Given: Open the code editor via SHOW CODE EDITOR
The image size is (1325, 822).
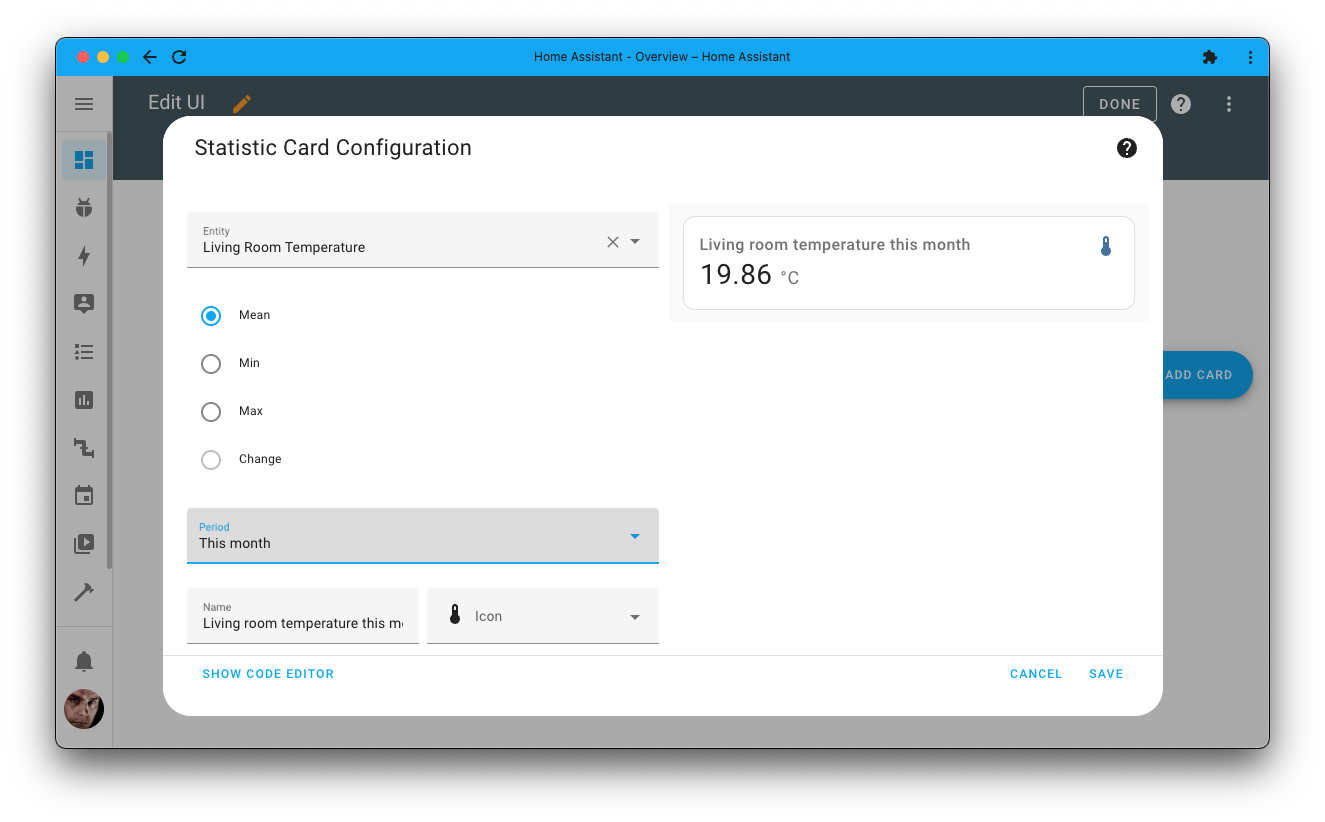Looking at the screenshot, I should [268, 673].
